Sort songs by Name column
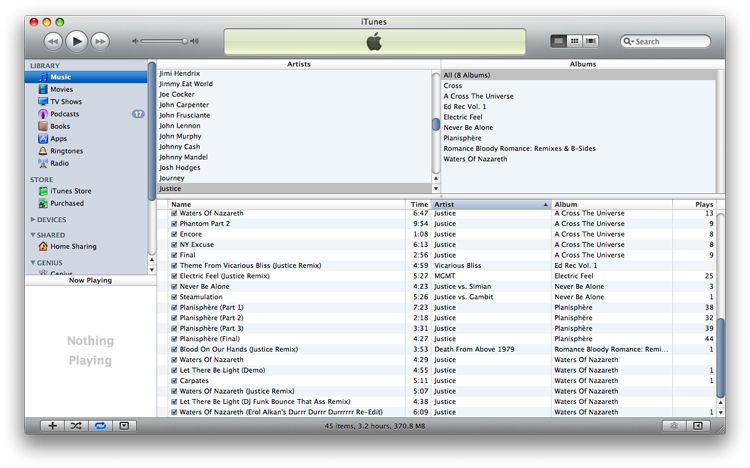The image size is (750, 468). [287, 204]
